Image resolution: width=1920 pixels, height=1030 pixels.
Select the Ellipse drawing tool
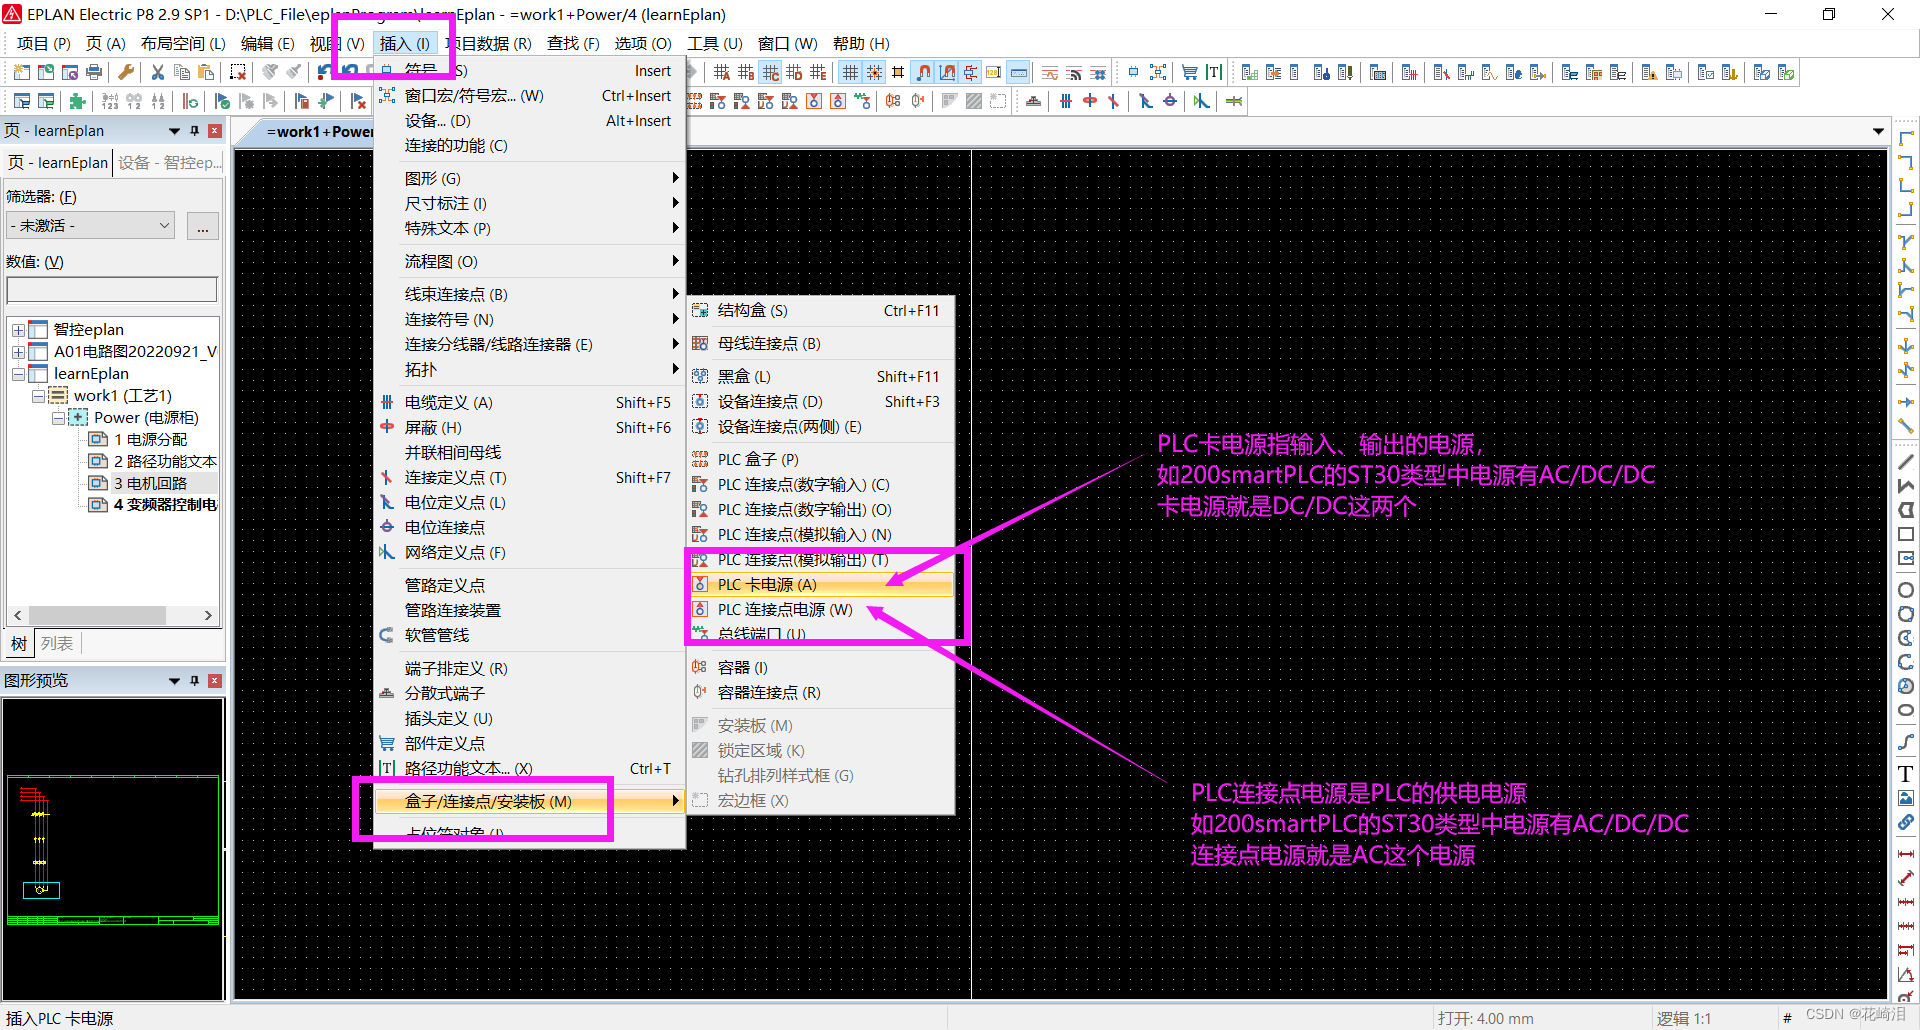[x=1906, y=710]
